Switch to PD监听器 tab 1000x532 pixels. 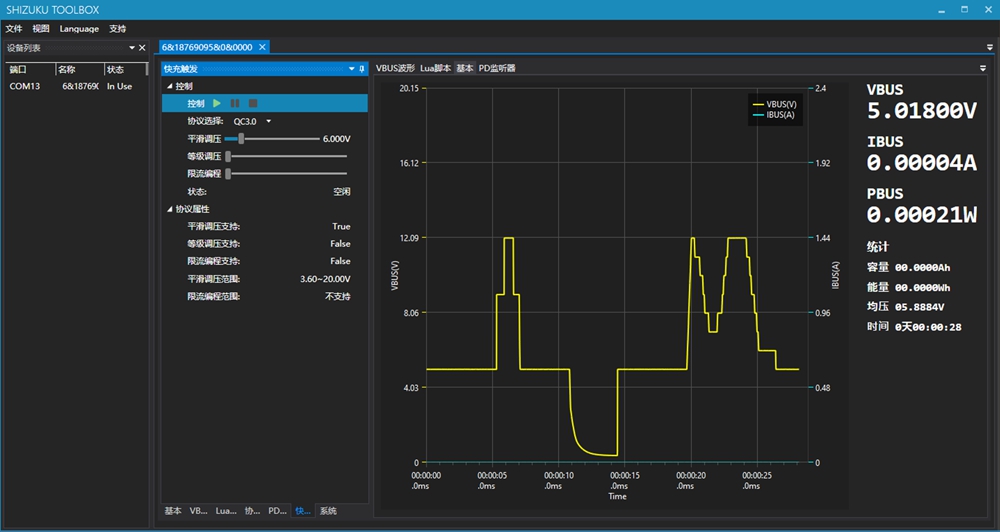coord(497,68)
